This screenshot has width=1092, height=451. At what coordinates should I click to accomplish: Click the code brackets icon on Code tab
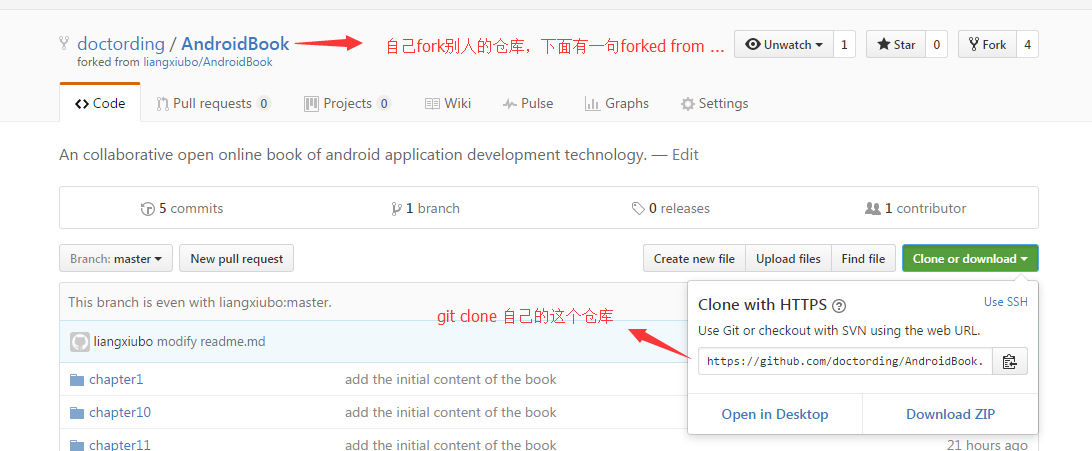[x=81, y=104]
